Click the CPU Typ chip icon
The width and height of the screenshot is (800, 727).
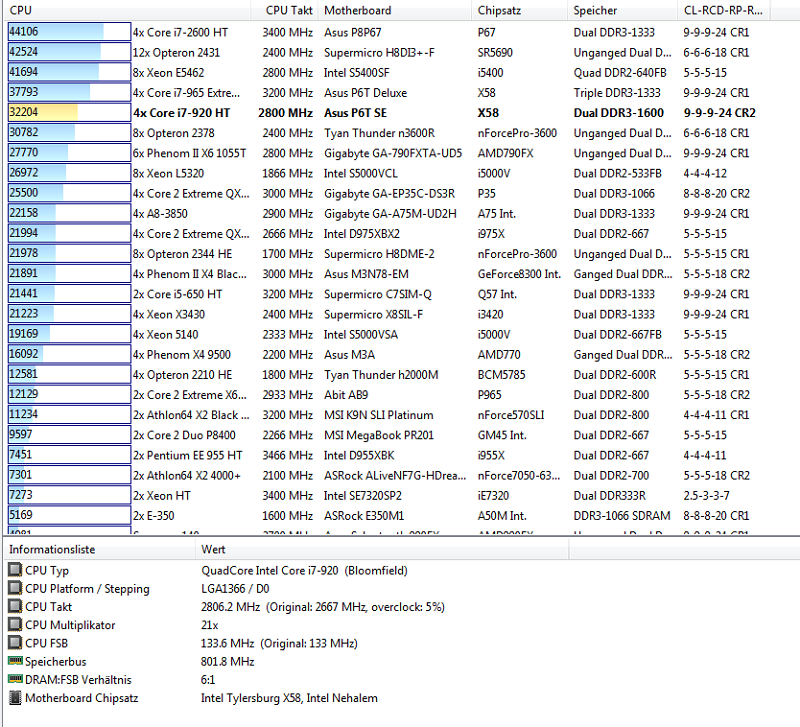[15, 569]
